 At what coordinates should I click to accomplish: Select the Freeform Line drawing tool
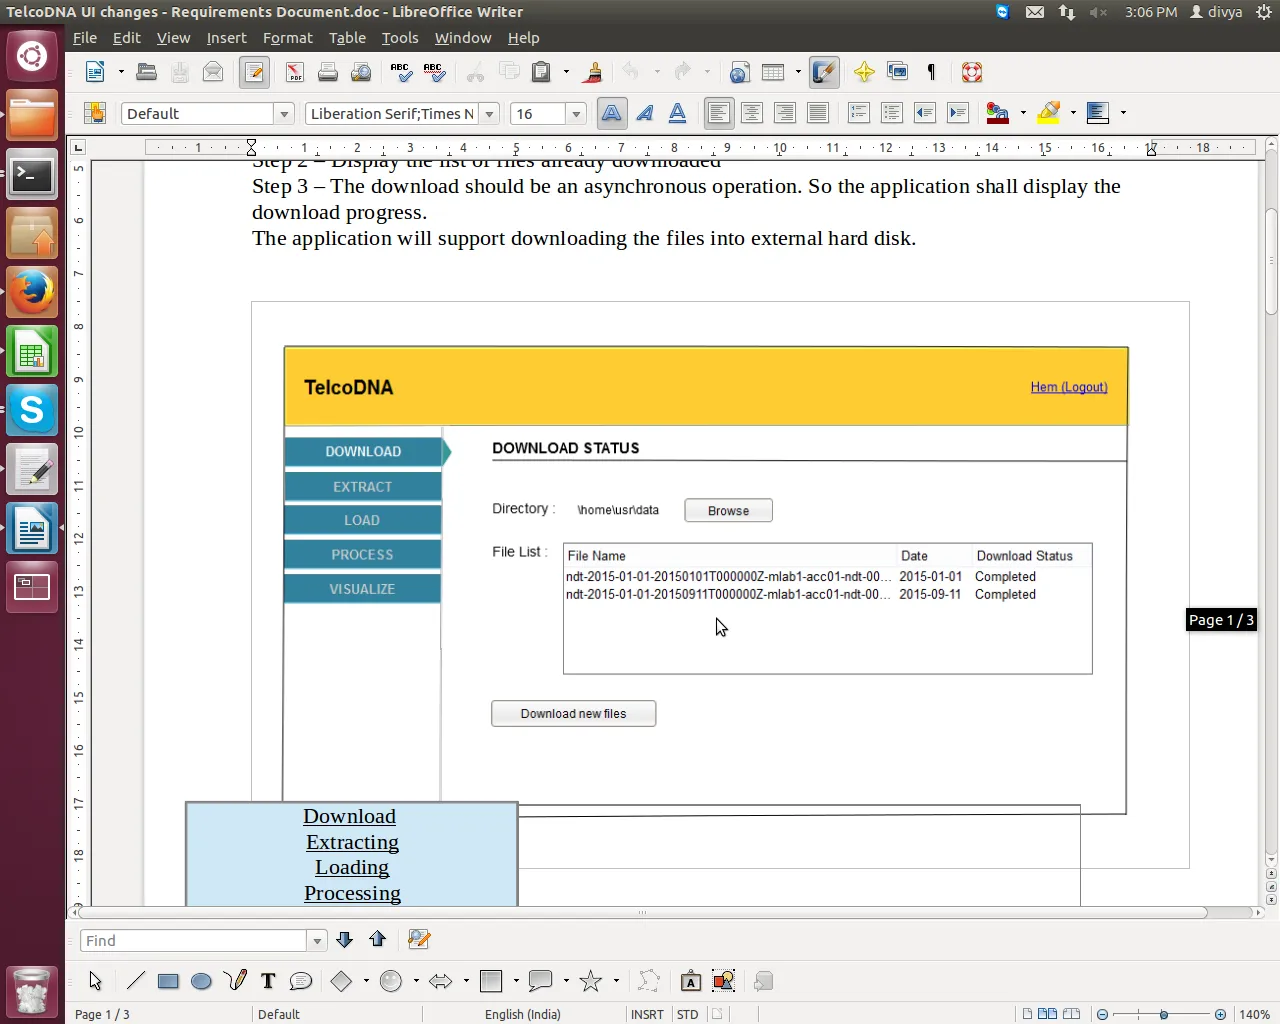click(x=235, y=981)
